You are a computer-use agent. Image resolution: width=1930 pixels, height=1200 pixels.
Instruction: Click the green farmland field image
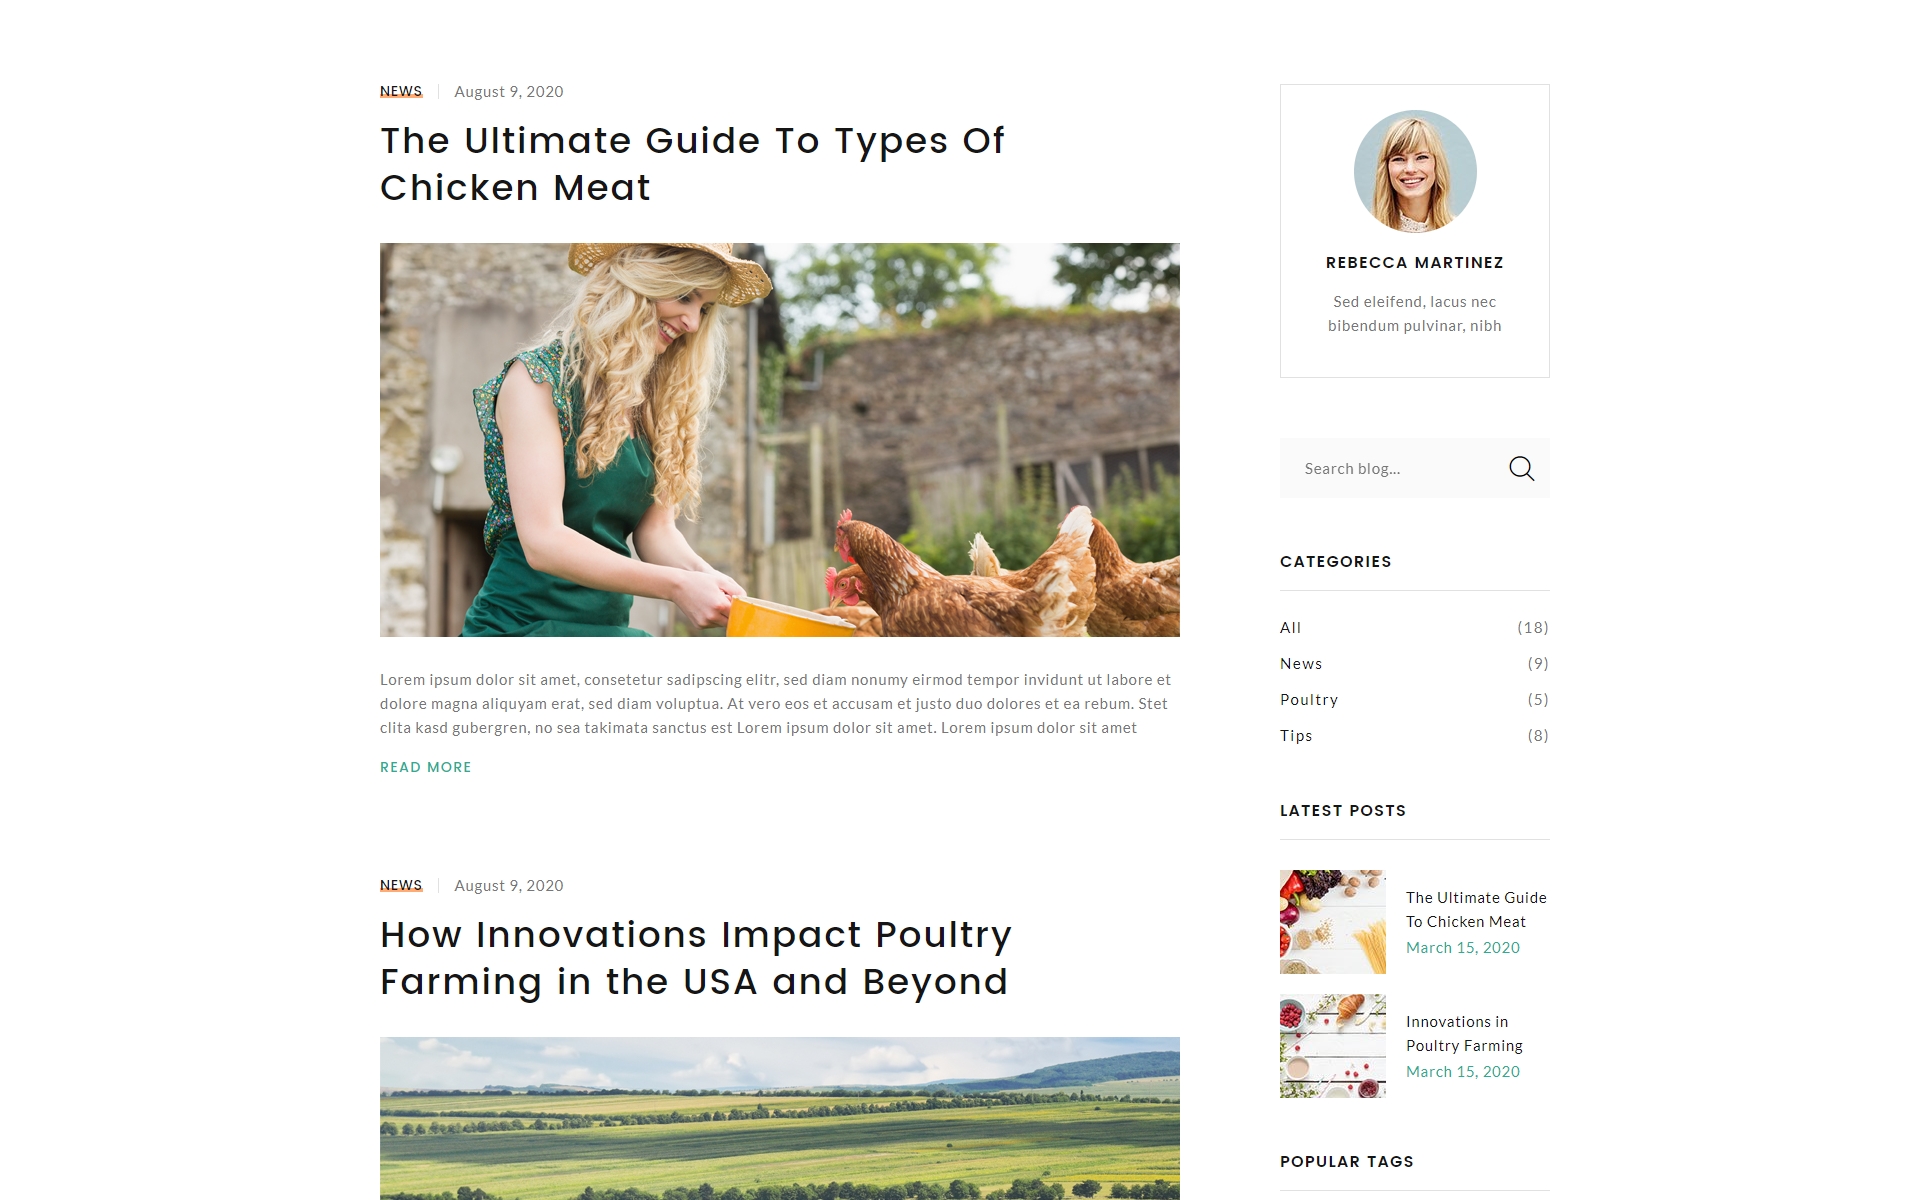point(780,1118)
